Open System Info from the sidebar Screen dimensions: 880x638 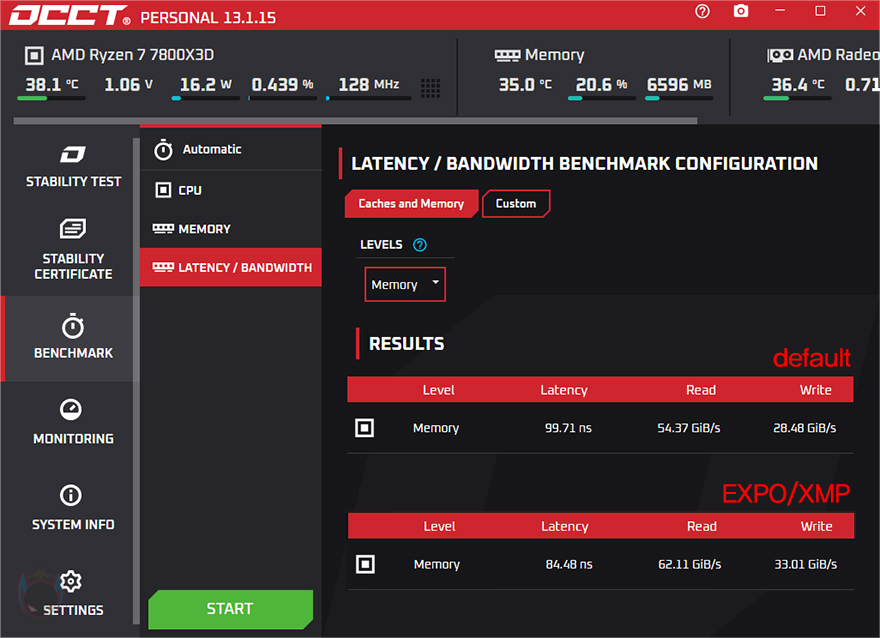(73, 508)
